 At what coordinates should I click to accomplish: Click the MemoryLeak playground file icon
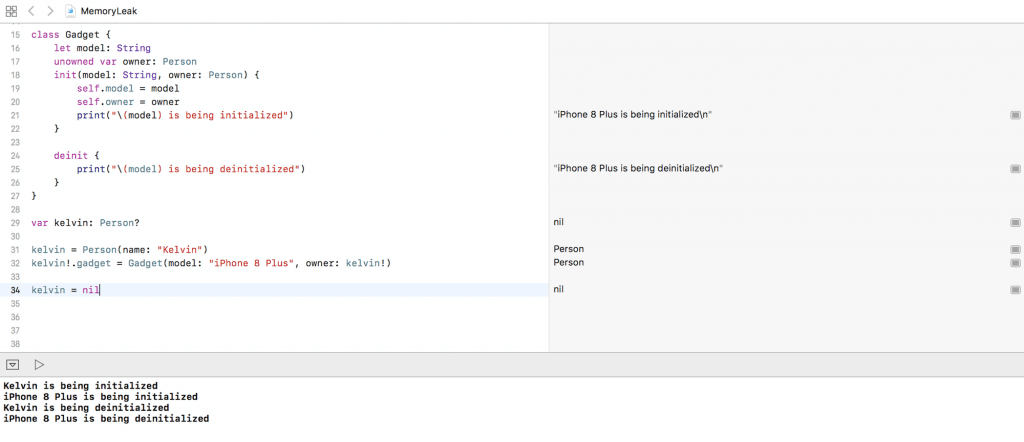pyautogui.click(x=71, y=10)
